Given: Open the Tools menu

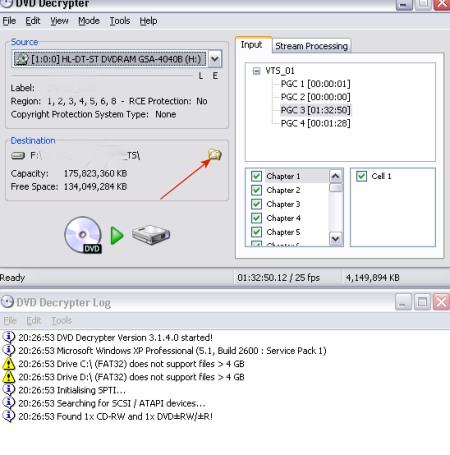Looking at the screenshot, I should pos(120,21).
